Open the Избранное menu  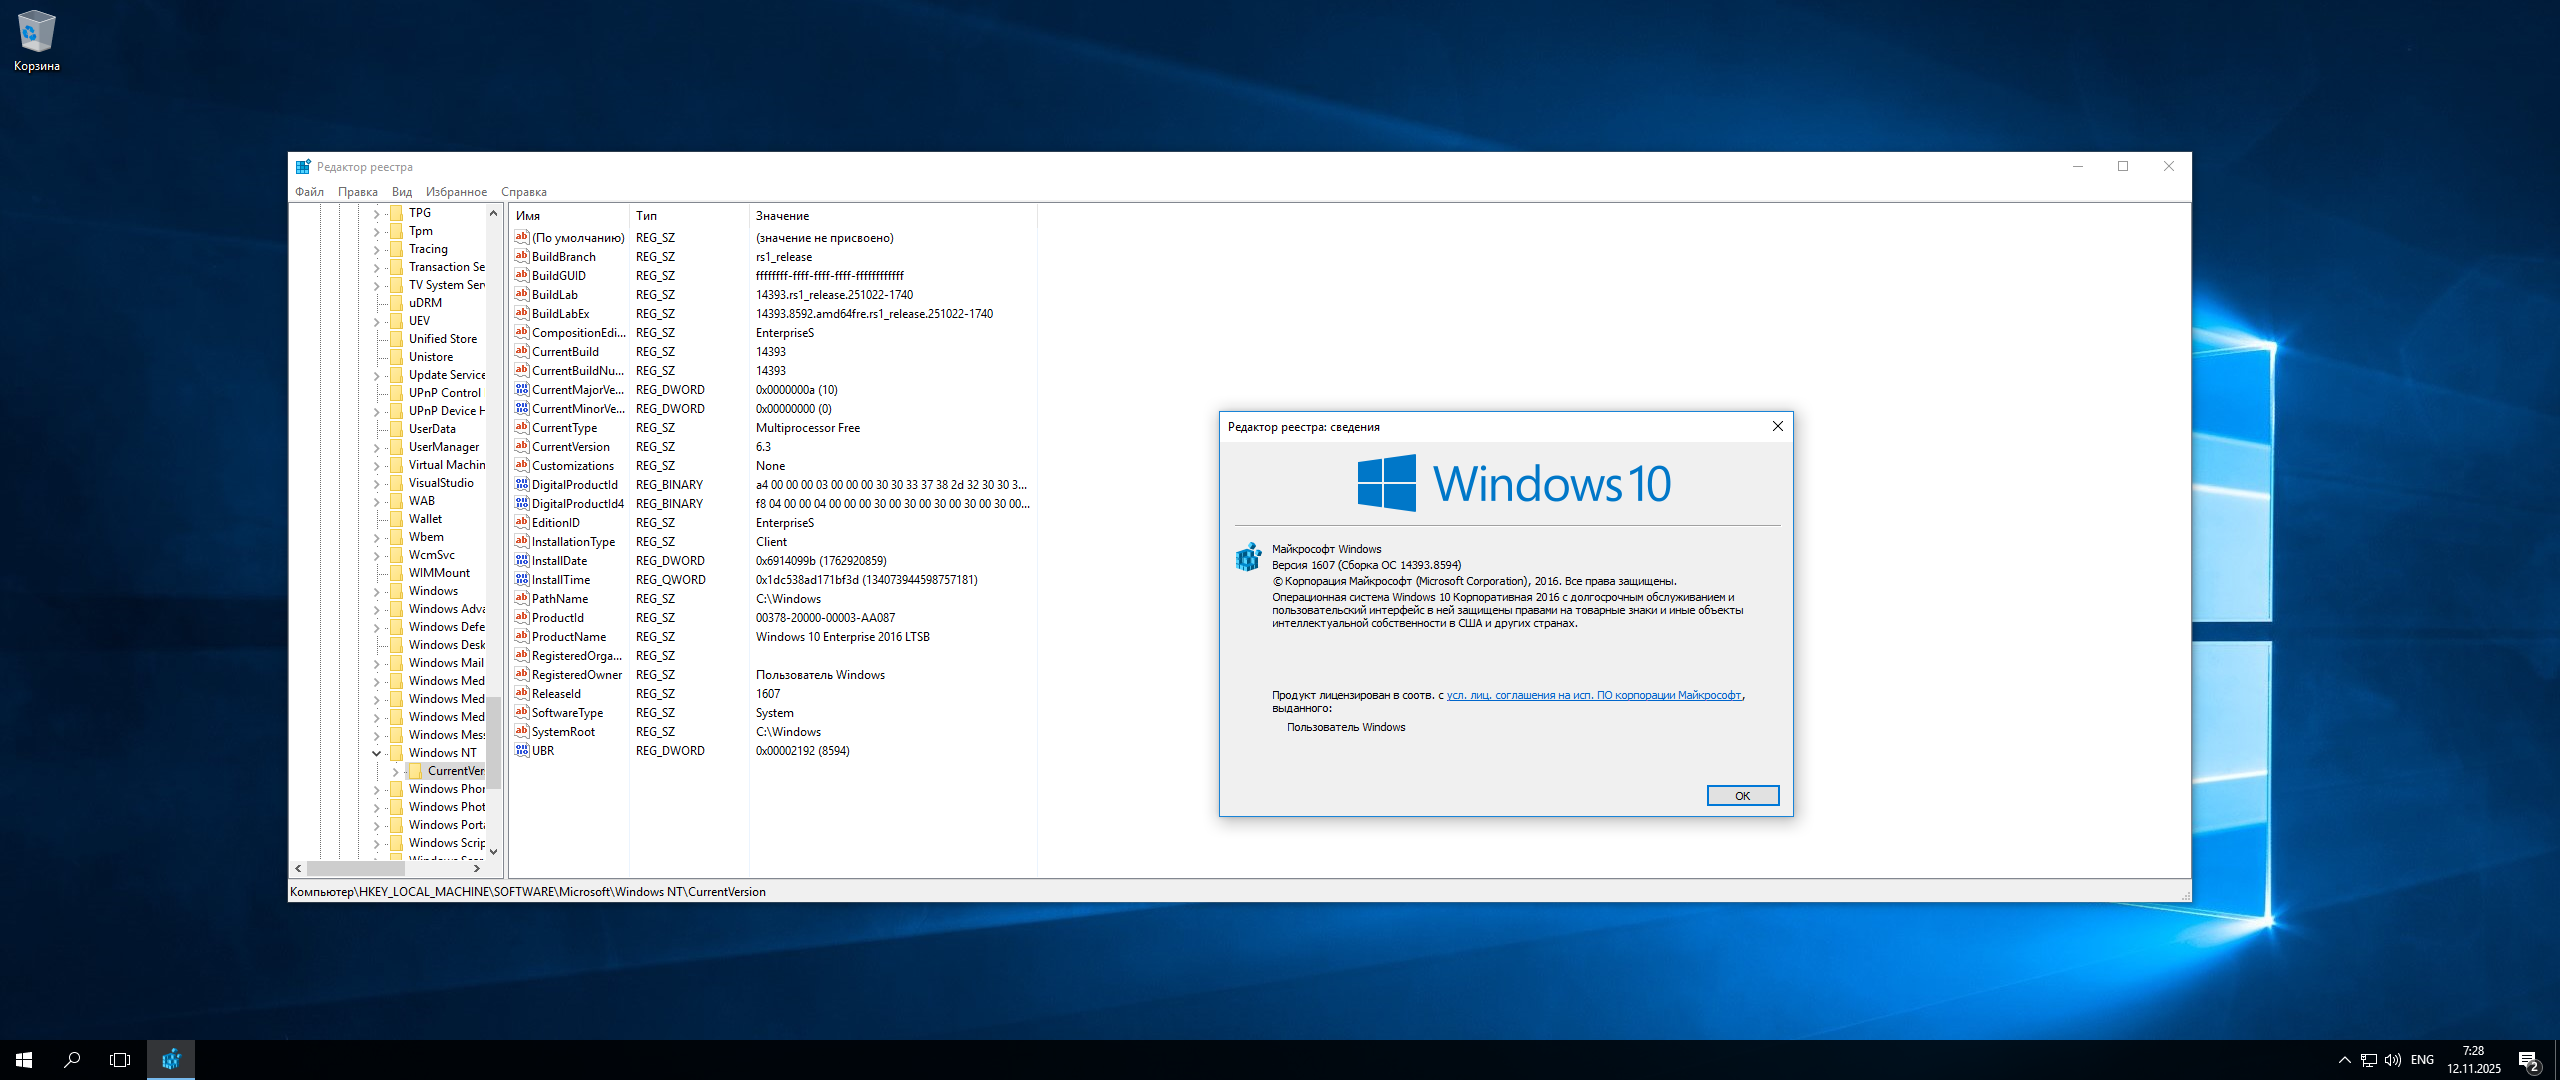pos(456,192)
